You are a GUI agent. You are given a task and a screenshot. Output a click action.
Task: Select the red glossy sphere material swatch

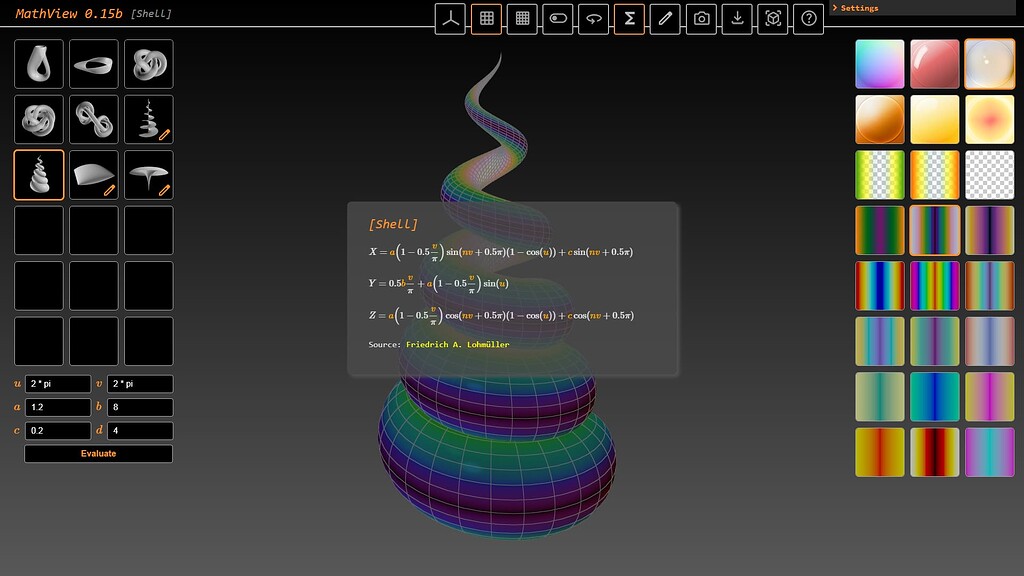934,63
